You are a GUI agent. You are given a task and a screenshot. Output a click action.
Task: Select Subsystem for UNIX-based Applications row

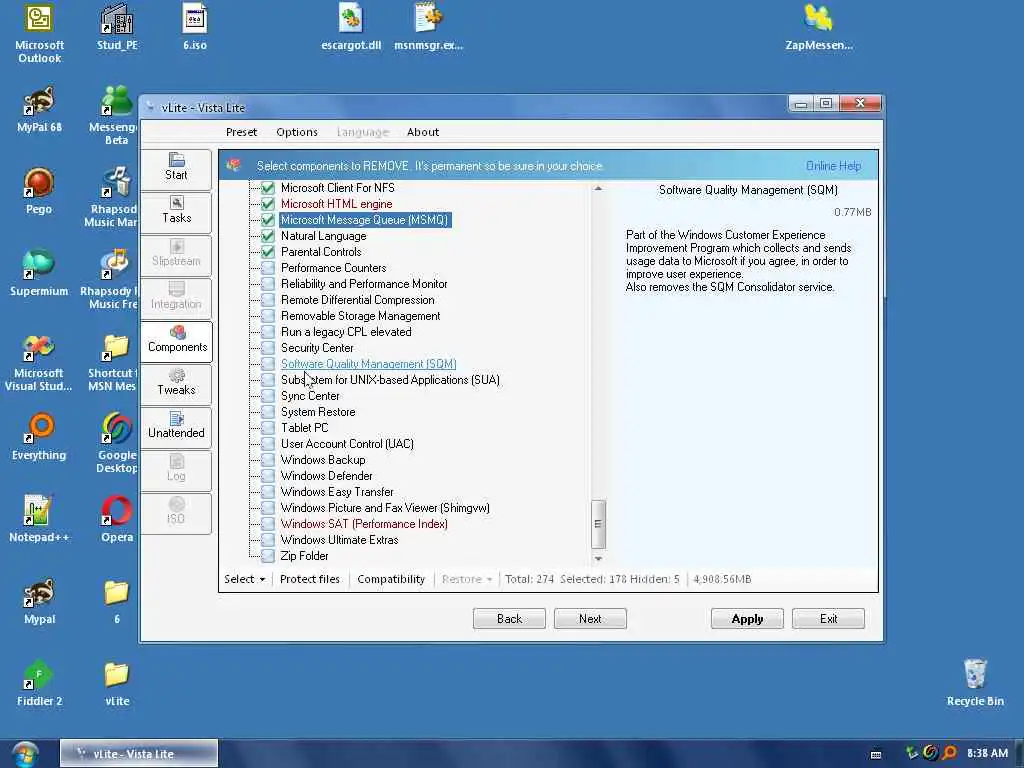tap(390, 380)
